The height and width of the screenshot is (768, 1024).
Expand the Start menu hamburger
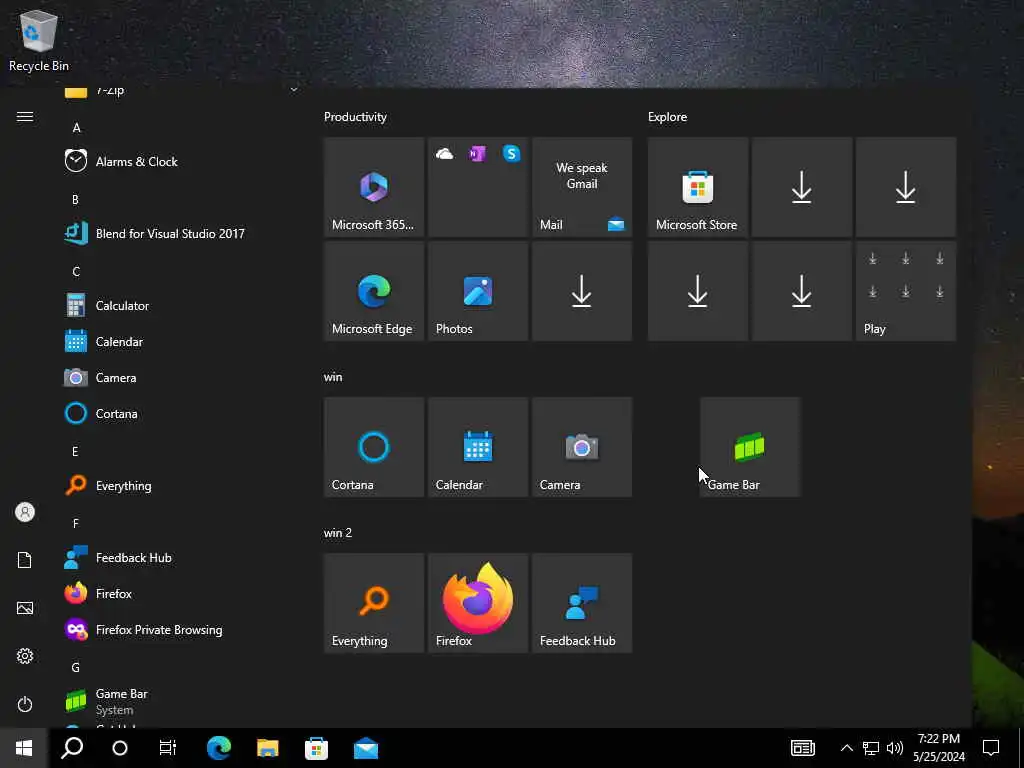click(25, 116)
